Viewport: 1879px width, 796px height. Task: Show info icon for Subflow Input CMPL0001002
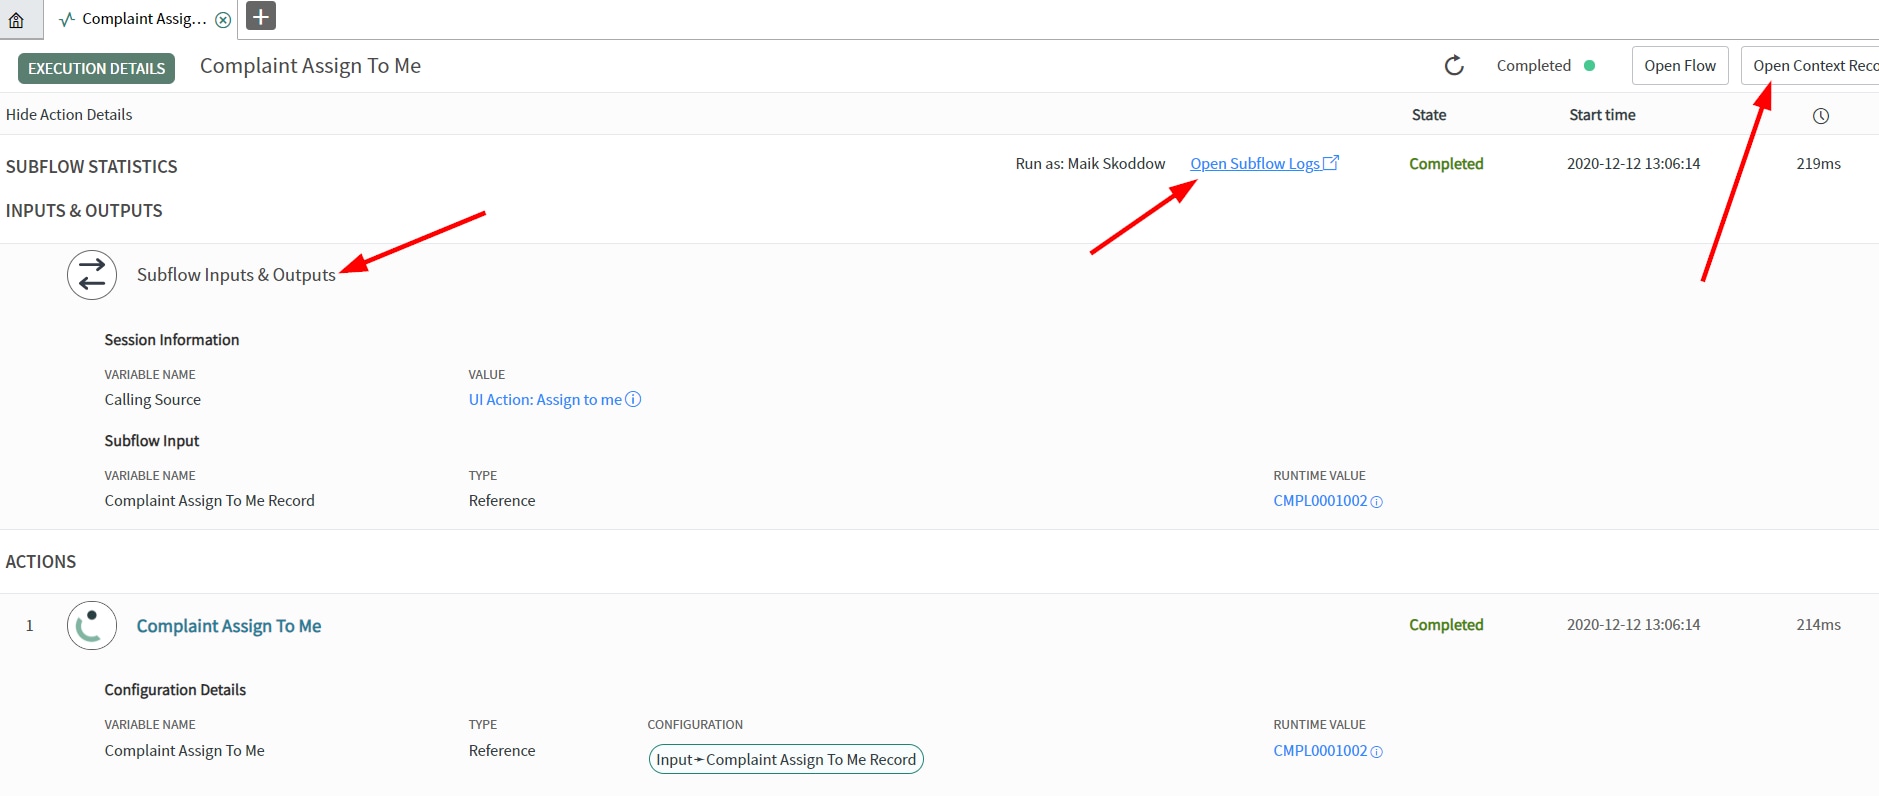click(1376, 502)
